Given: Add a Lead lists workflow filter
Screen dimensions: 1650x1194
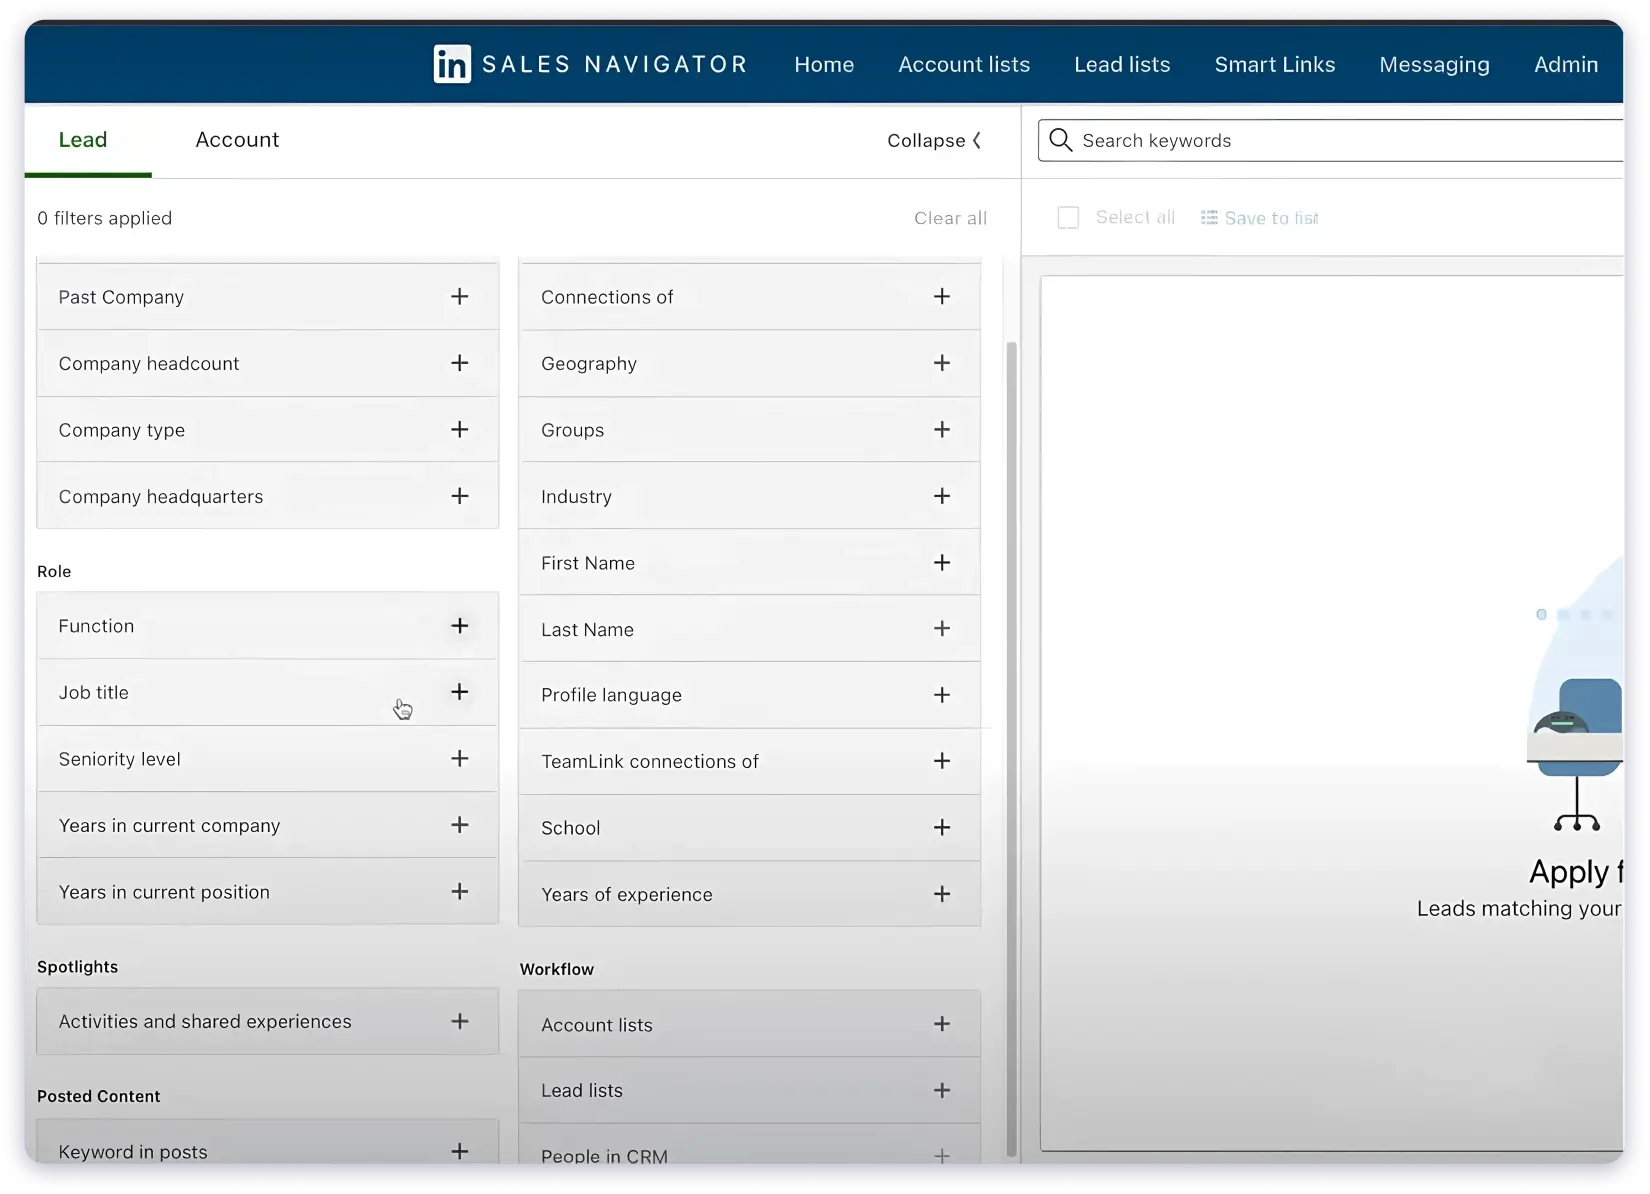Looking at the screenshot, I should point(941,1090).
